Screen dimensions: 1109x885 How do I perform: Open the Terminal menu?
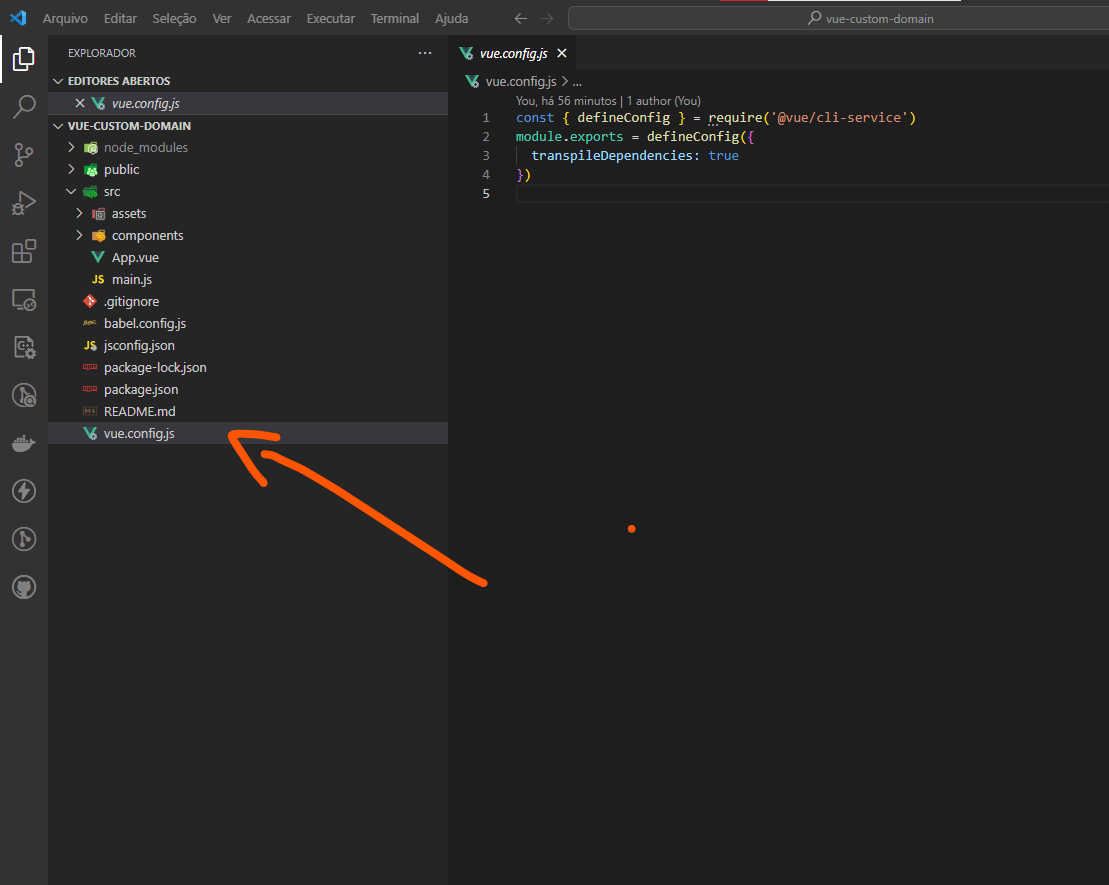coord(395,18)
